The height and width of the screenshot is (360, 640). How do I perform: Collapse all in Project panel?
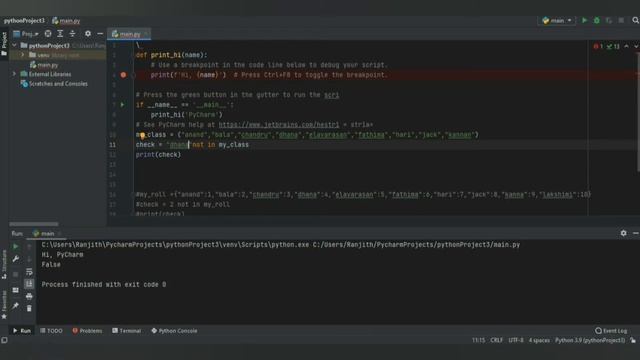click(x=72, y=34)
